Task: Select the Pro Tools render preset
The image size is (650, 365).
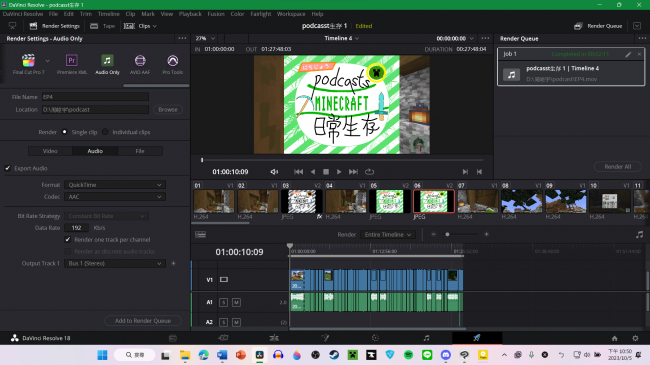Action: click(172, 64)
